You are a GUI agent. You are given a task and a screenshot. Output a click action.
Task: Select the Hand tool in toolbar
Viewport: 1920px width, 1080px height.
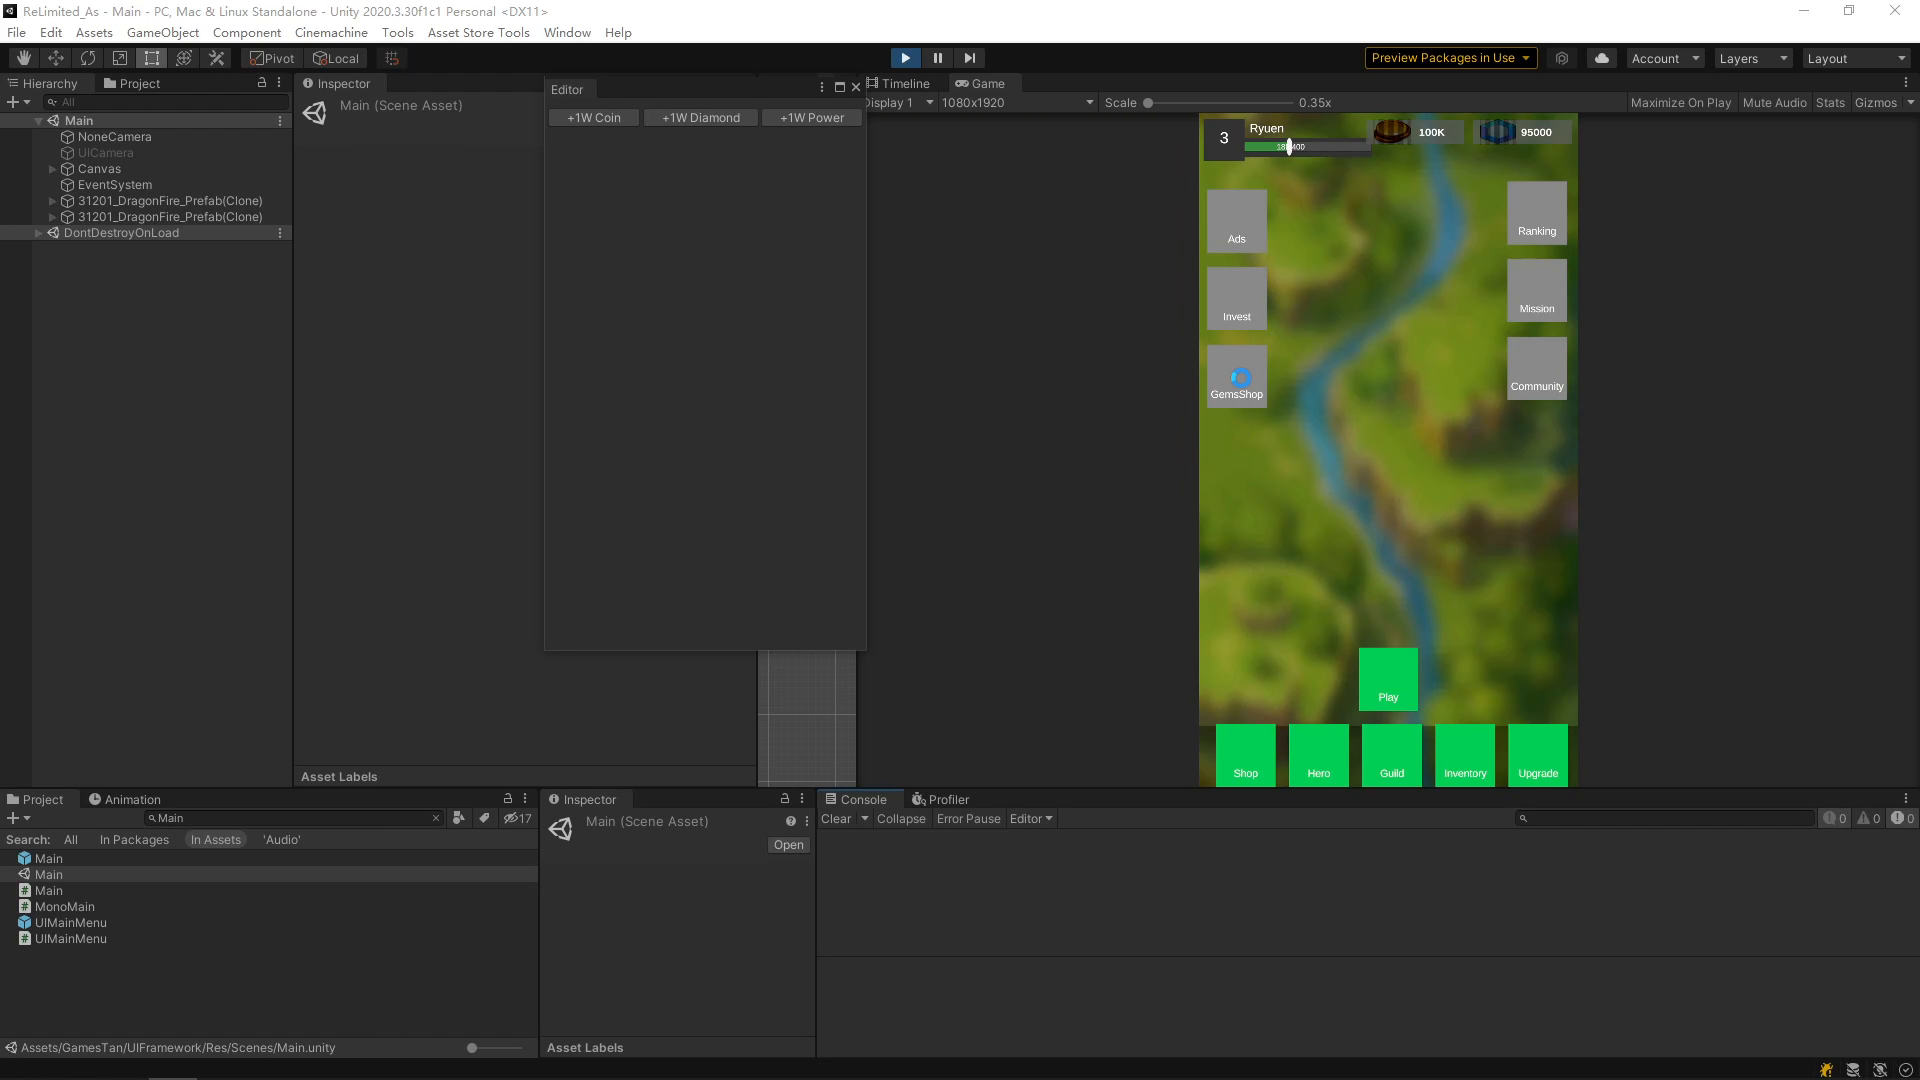click(23, 58)
